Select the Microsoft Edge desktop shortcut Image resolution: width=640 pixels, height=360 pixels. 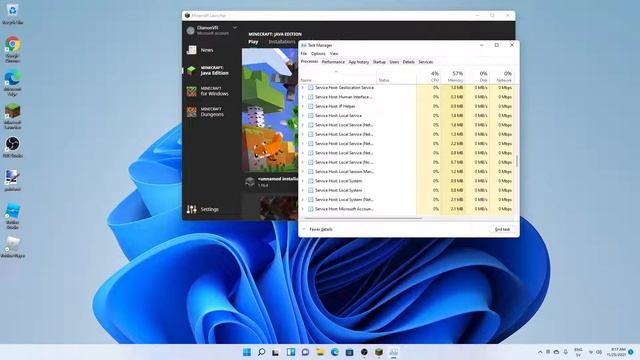13,83
